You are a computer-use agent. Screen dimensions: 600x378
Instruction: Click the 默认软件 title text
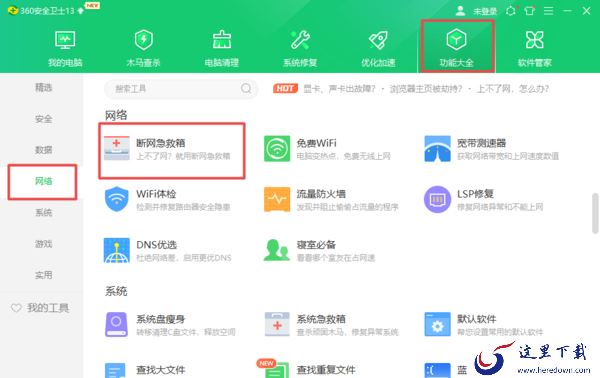[476, 319]
